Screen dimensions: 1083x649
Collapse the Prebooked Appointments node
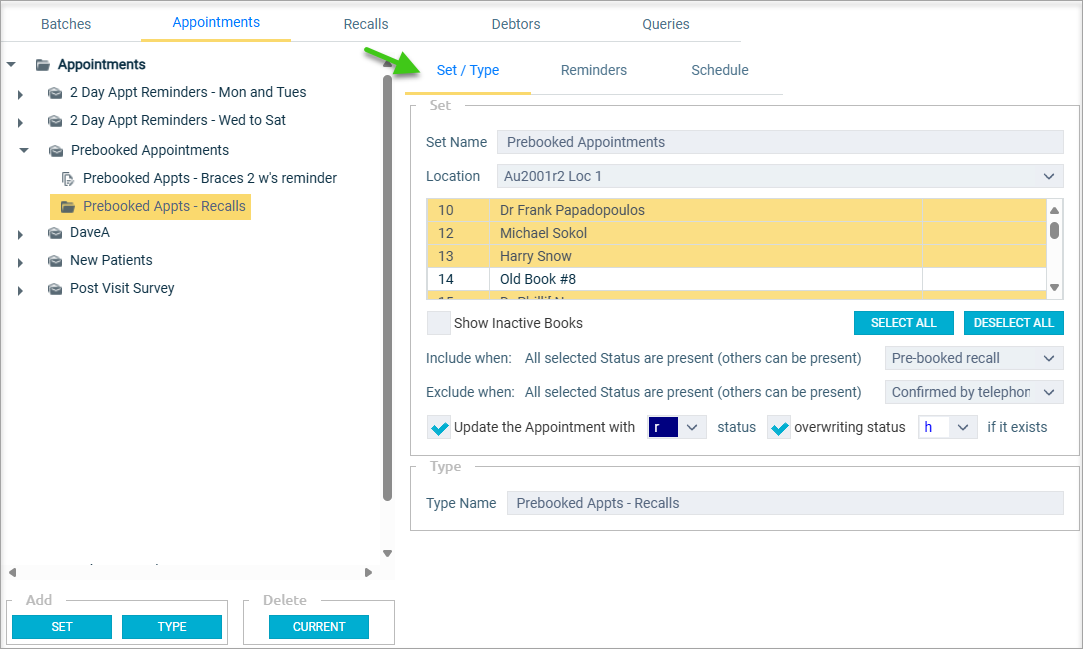pyautogui.click(x=24, y=150)
